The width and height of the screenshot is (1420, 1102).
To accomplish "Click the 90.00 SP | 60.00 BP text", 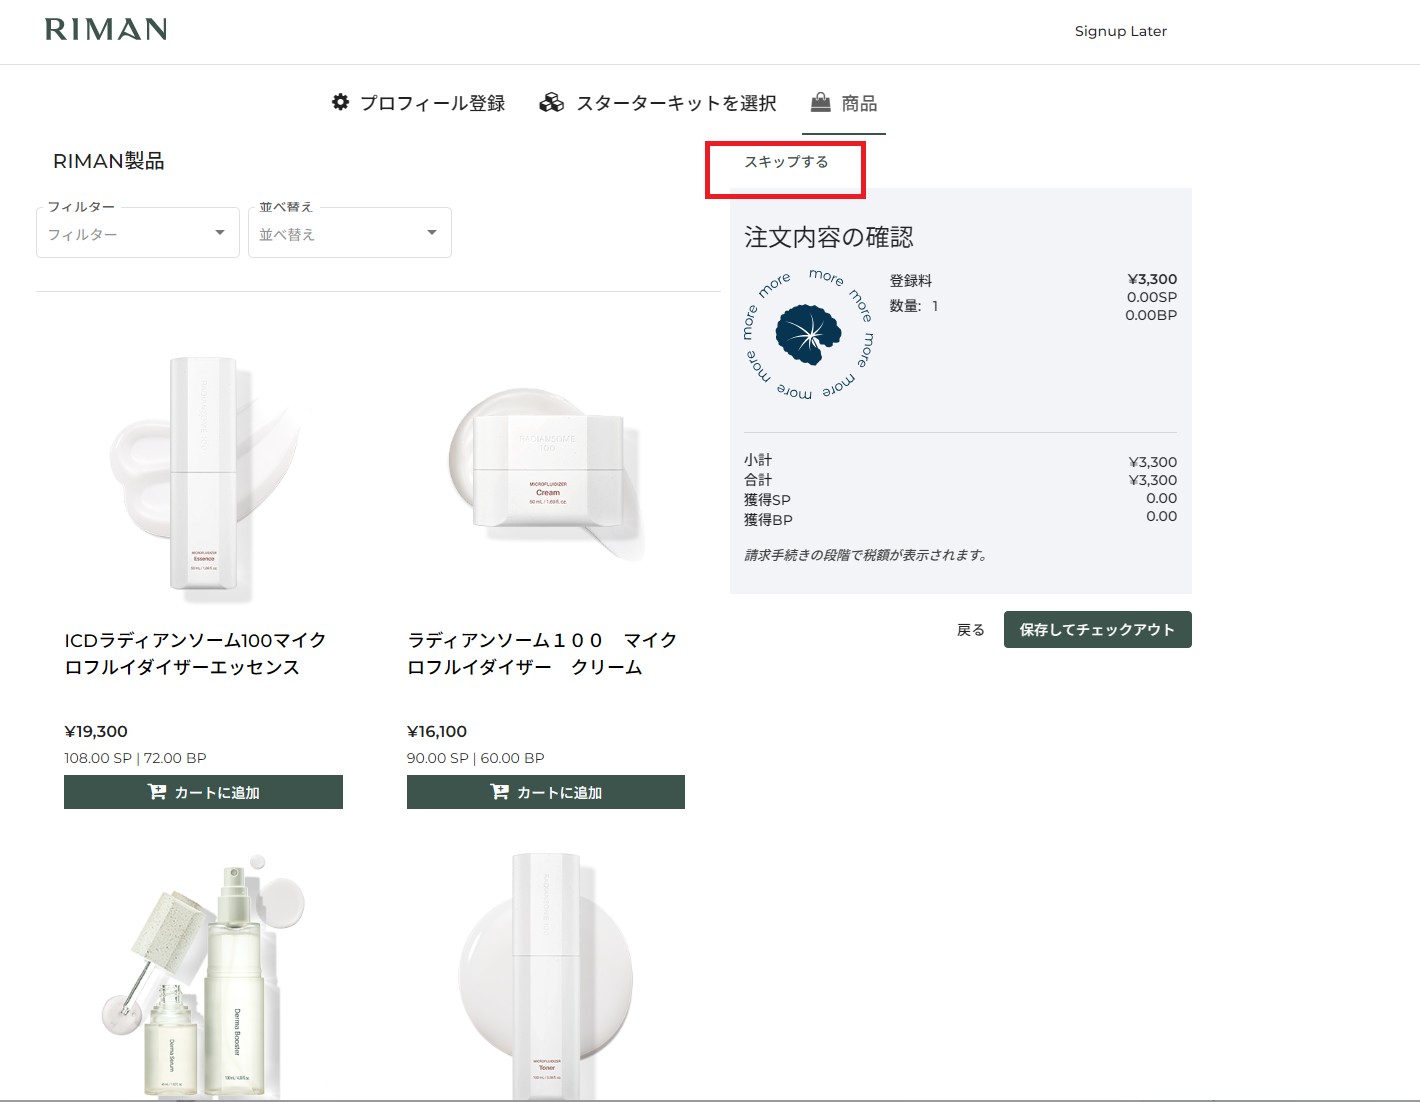I will pyautogui.click(x=476, y=758).
